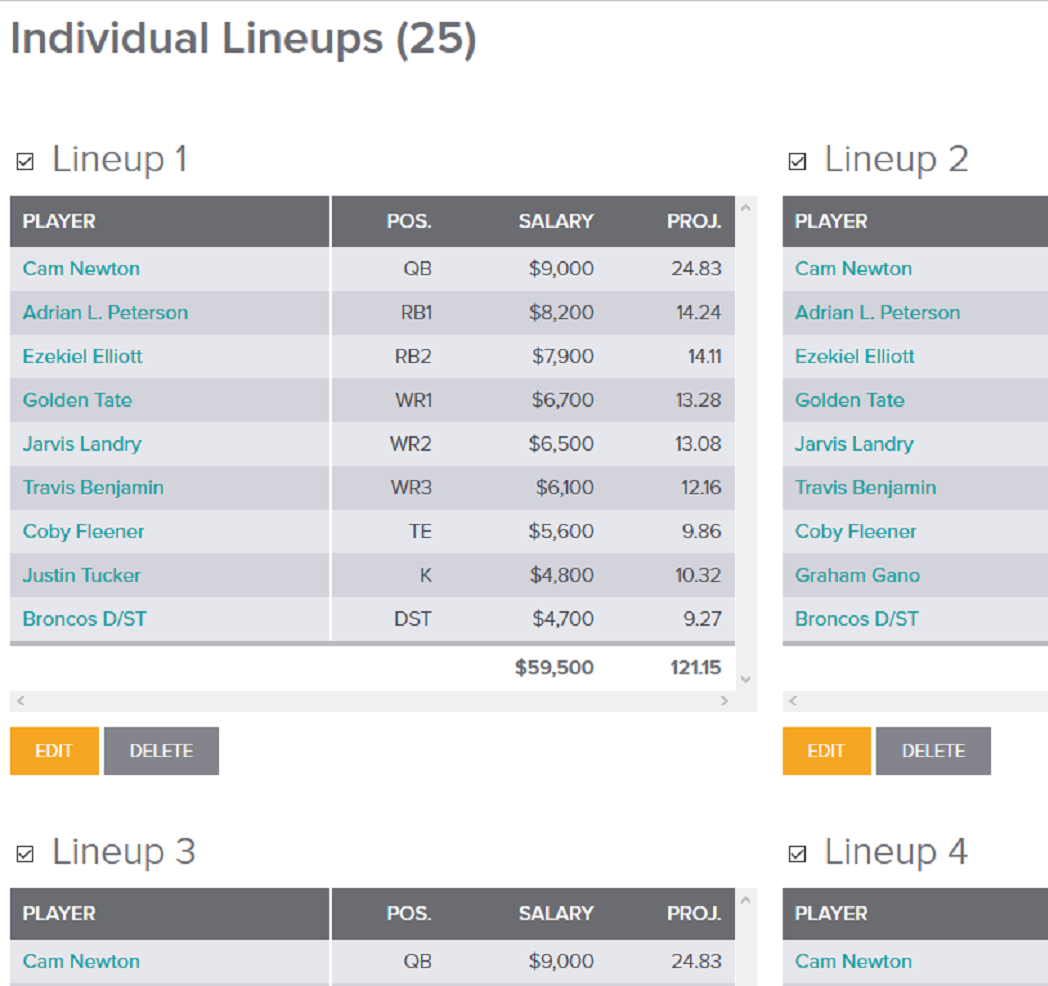Click the PROJ. column header in Lineup 1

694,221
